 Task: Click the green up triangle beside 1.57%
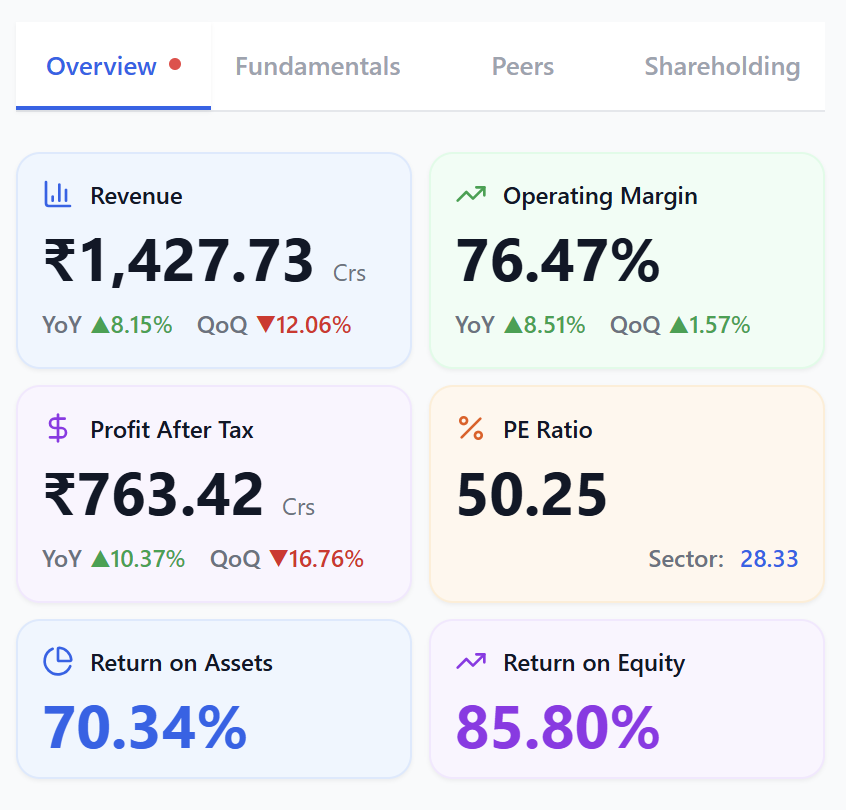(x=678, y=324)
